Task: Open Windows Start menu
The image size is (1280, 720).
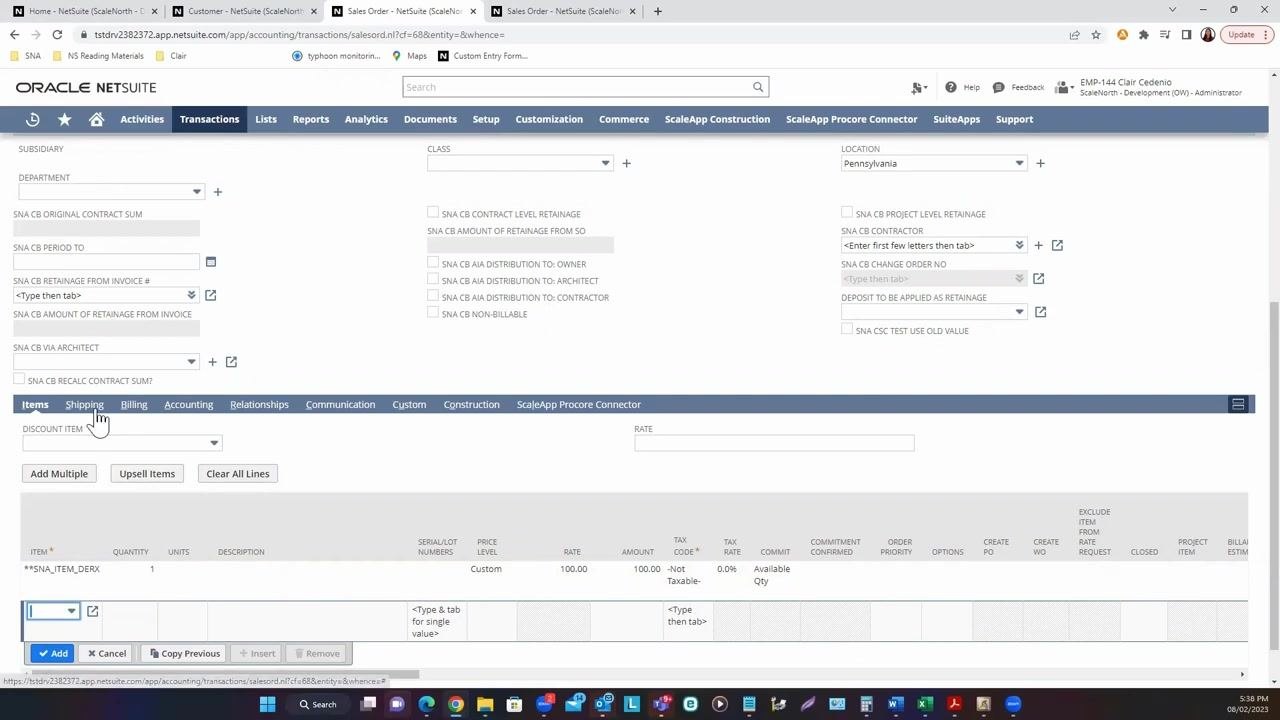Action: [267, 704]
